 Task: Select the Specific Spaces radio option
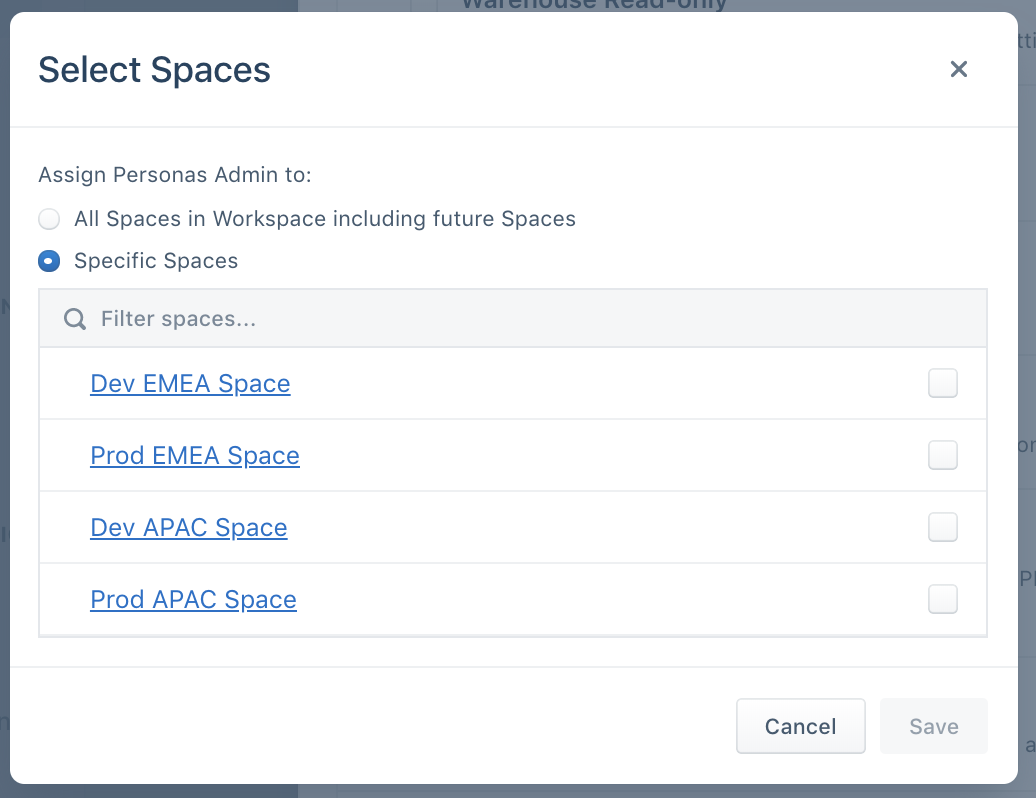tap(49, 261)
